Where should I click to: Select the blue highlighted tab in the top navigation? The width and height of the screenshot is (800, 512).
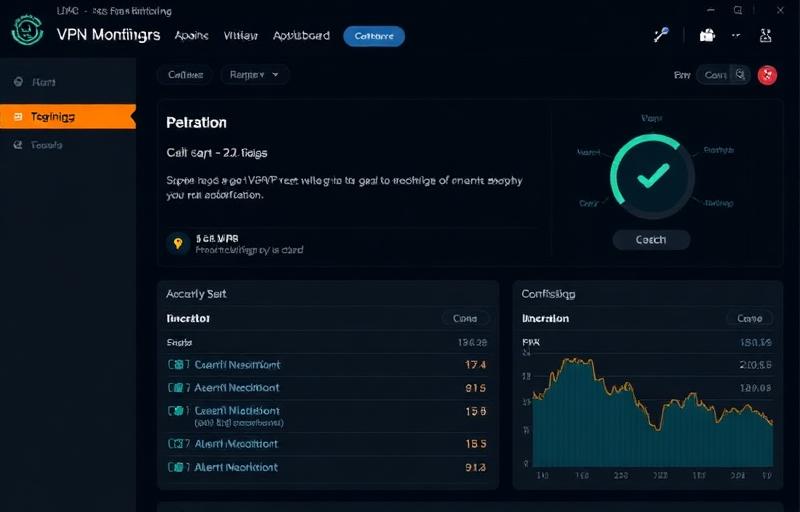click(374, 36)
